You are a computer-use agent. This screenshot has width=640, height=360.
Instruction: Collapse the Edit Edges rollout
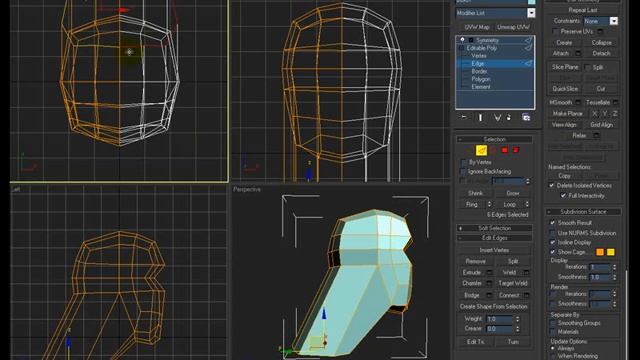click(x=494, y=238)
